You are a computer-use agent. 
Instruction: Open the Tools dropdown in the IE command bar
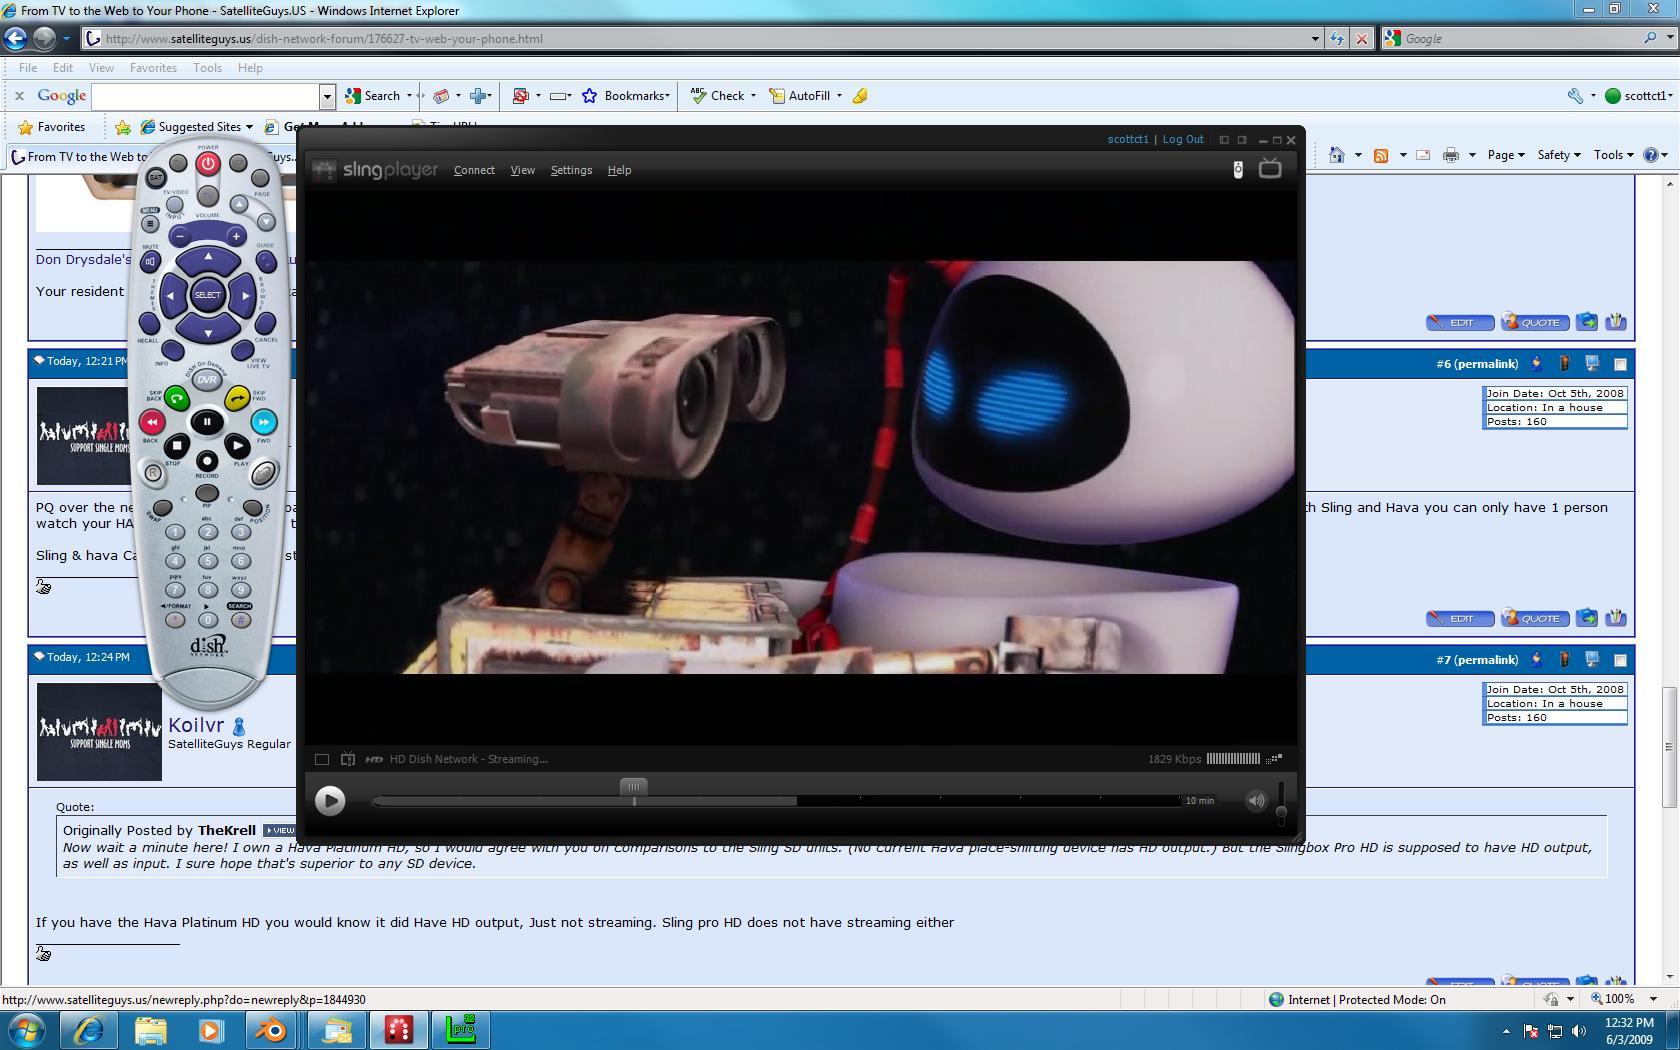[1613, 155]
